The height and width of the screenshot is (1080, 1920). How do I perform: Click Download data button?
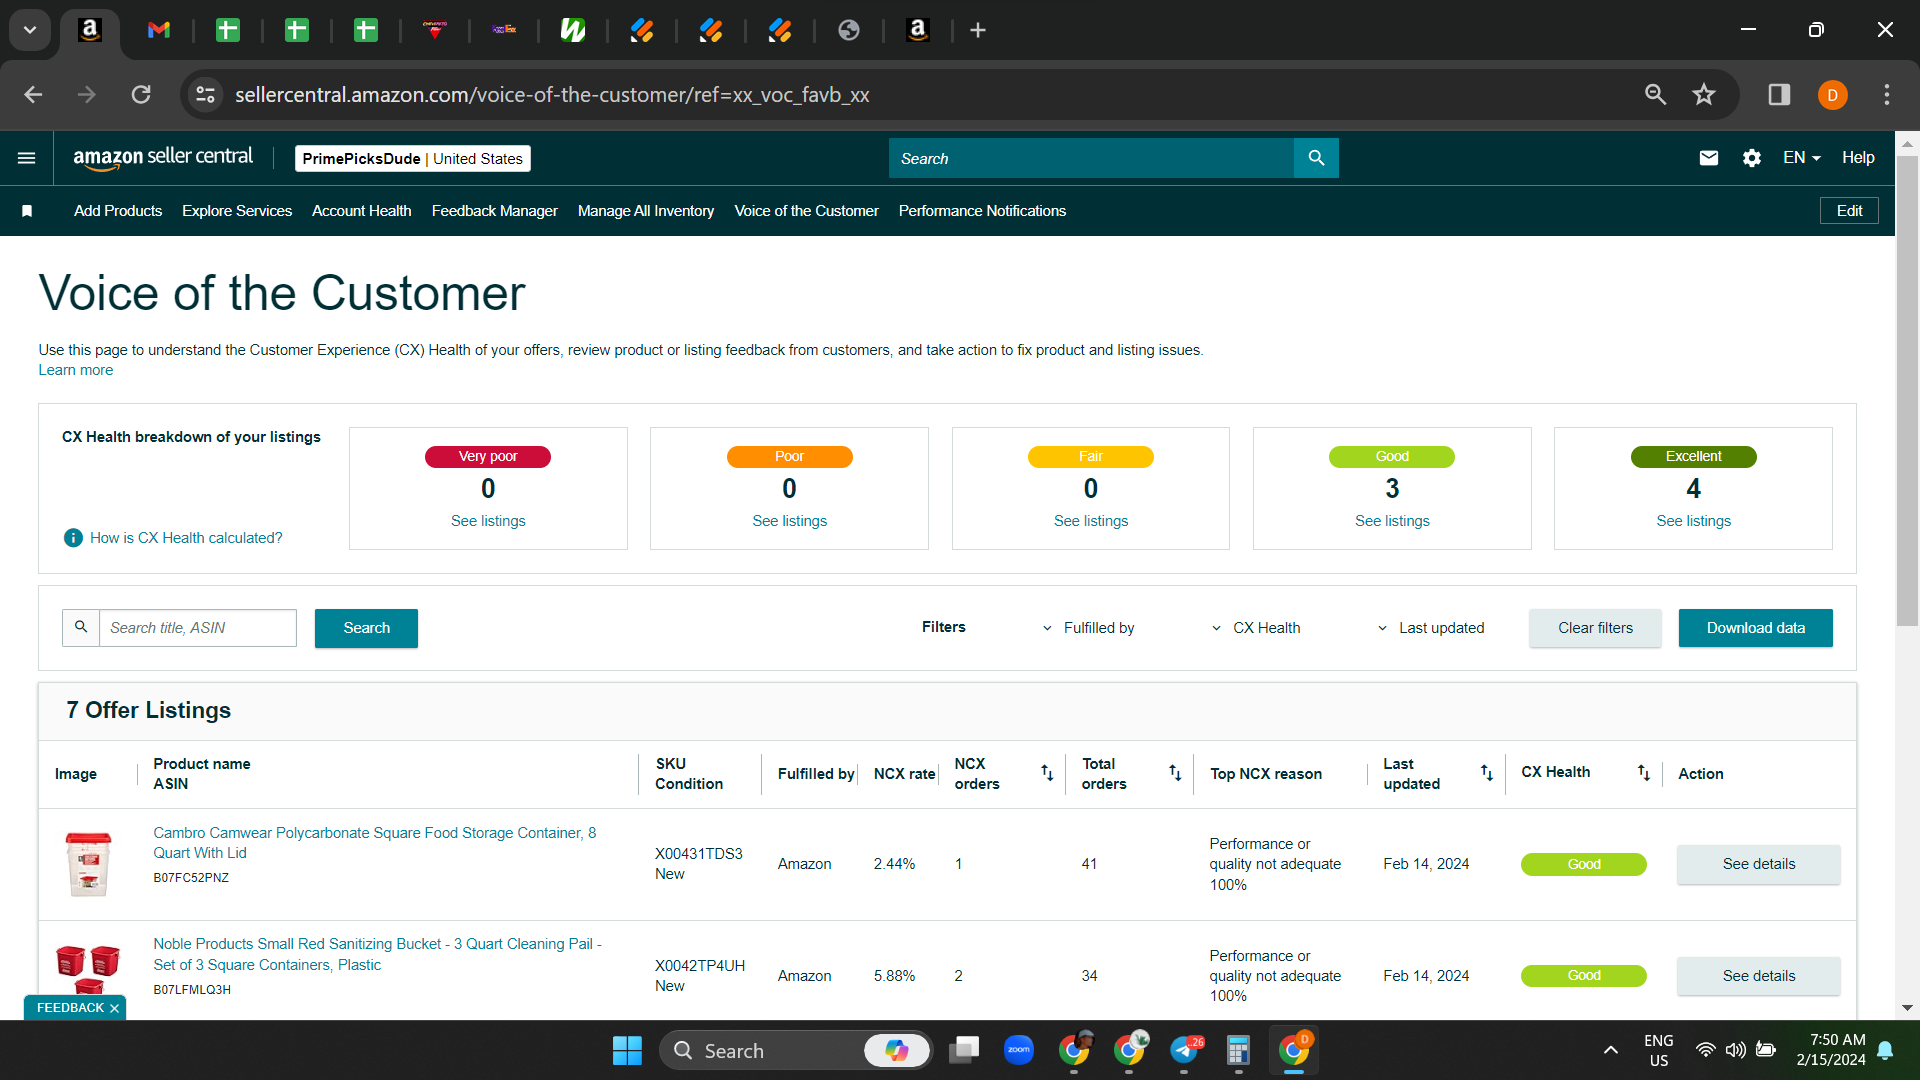(x=1756, y=628)
